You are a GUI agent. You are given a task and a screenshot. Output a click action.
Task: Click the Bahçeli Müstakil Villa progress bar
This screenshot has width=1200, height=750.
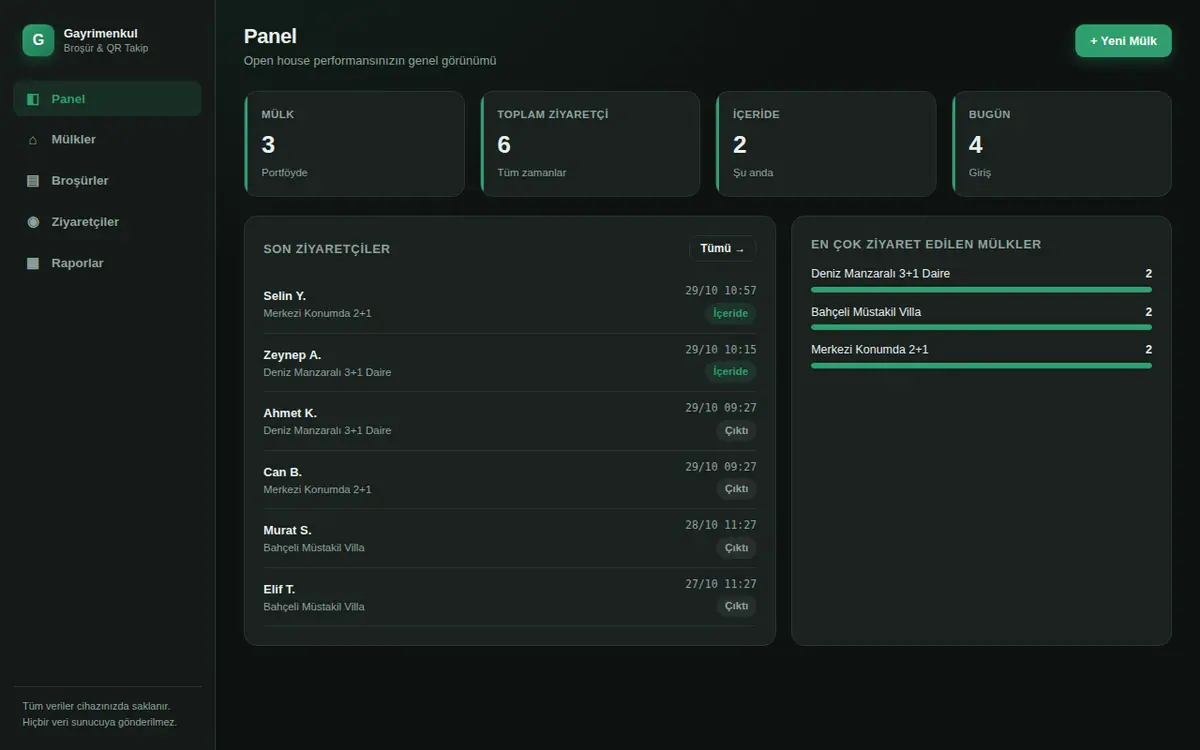pos(981,327)
